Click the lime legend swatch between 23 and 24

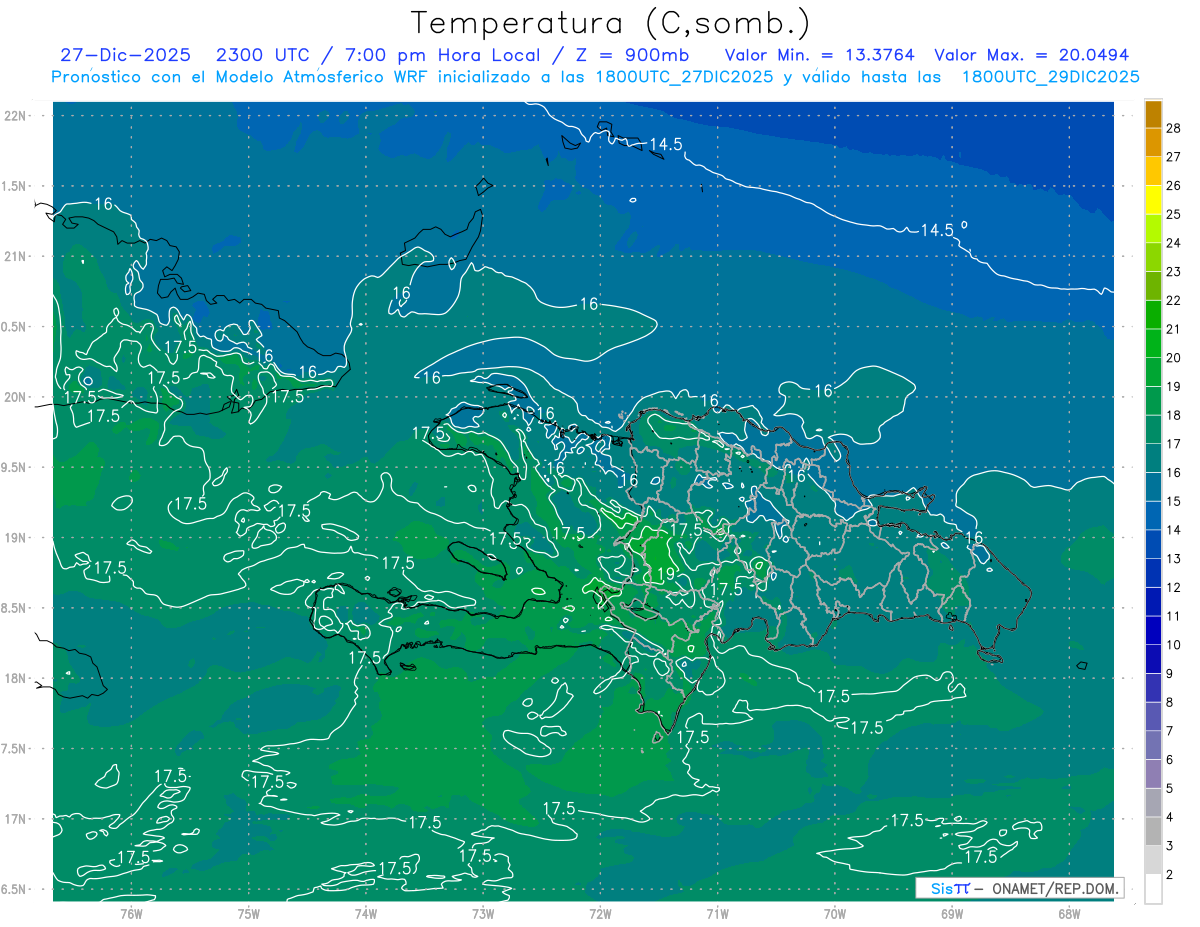click(1153, 258)
